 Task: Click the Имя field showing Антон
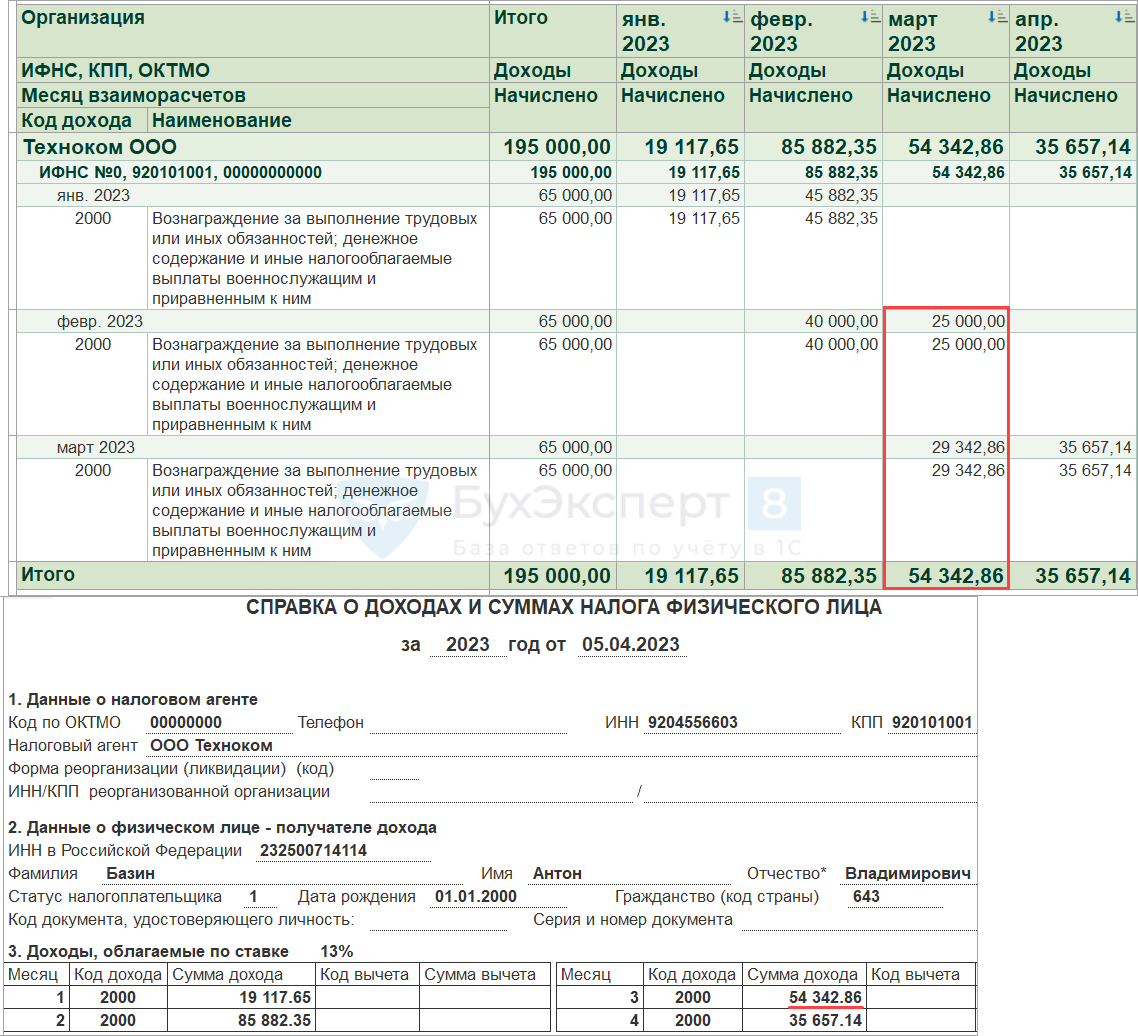(557, 873)
